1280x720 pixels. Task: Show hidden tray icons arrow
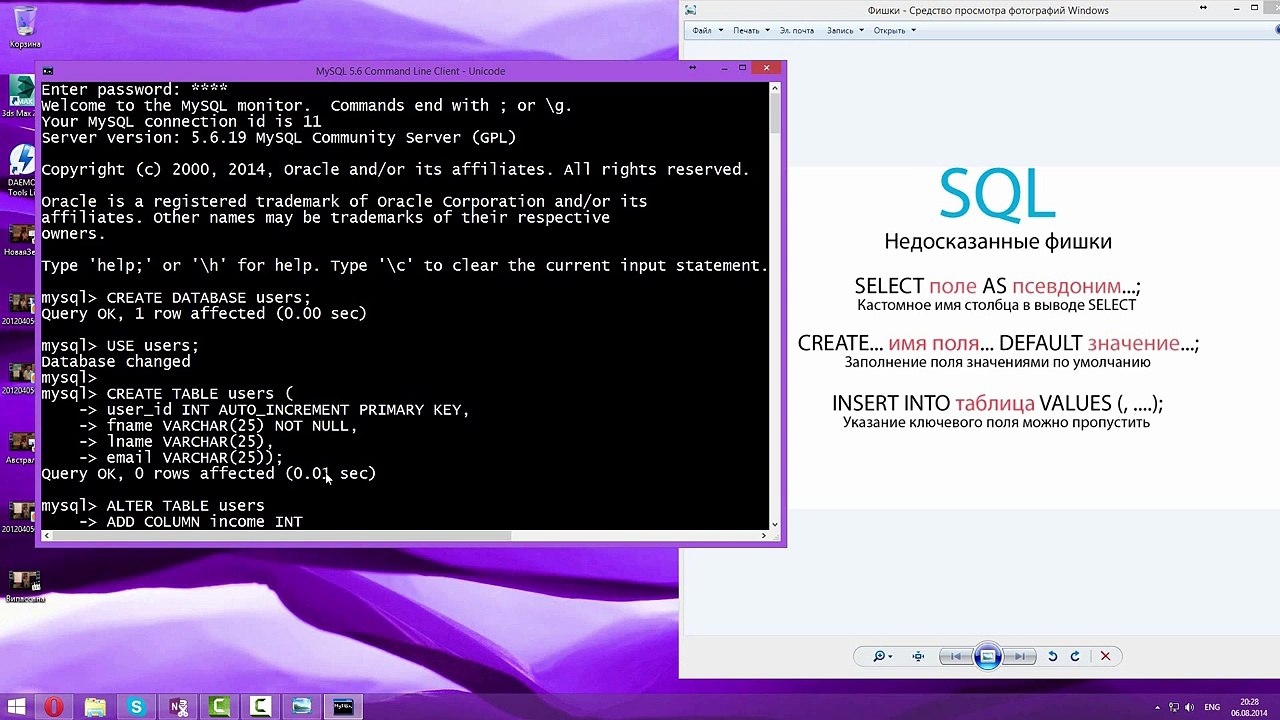click(1157, 707)
